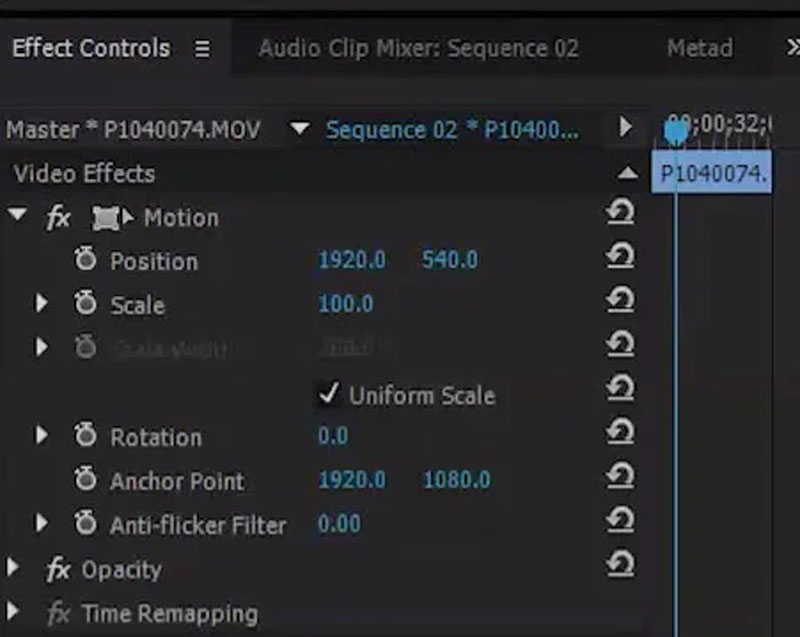Reset the Position parameter

click(x=620, y=256)
